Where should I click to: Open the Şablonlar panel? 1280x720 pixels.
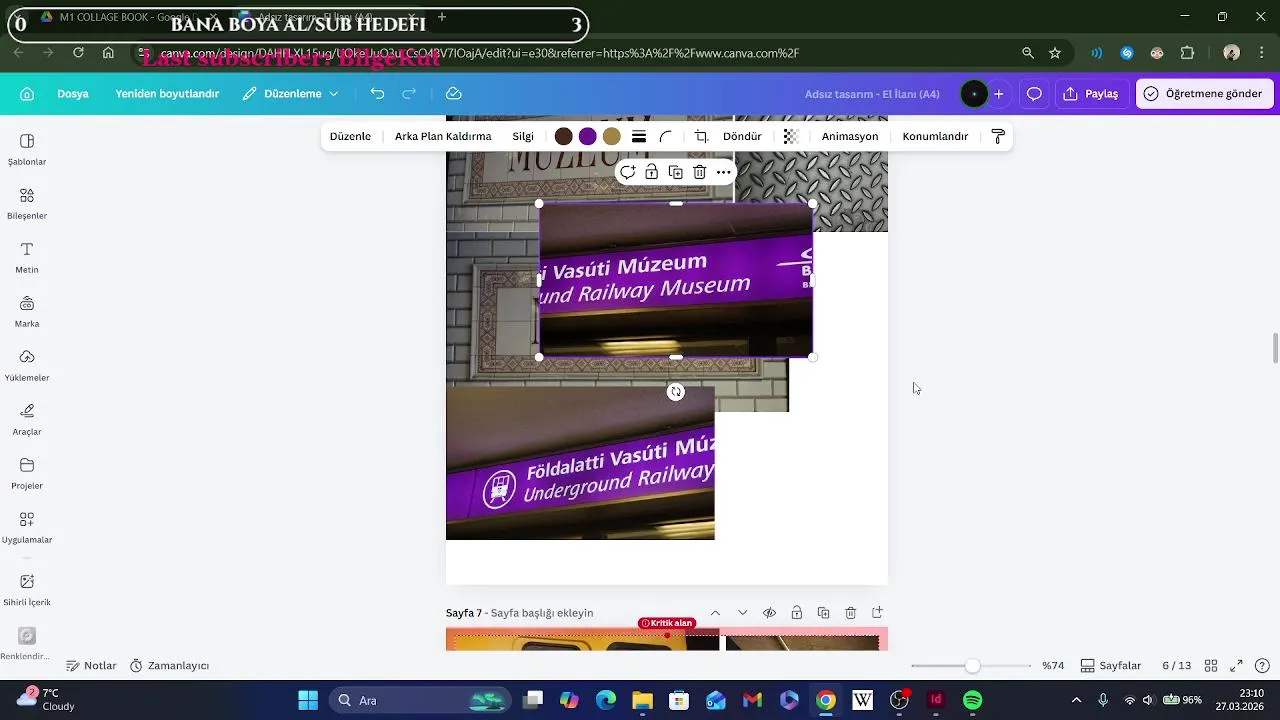(x=27, y=150)
